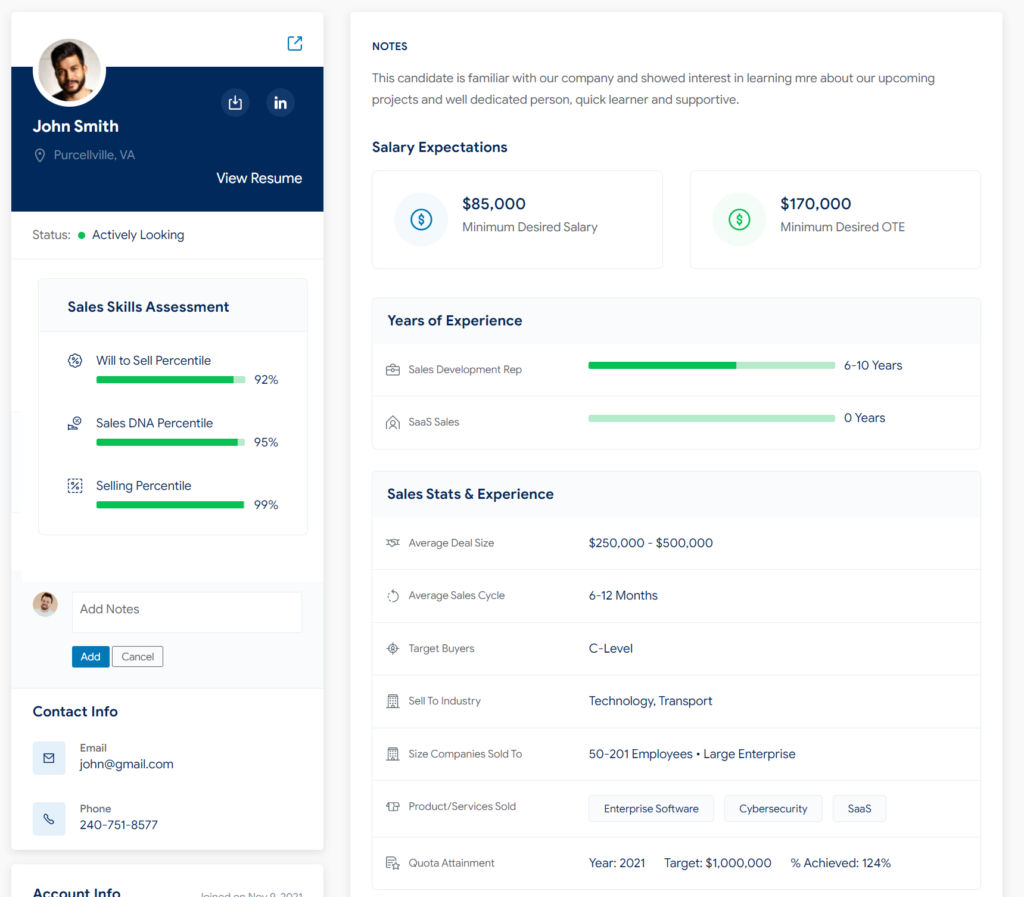Click the $85,000 salary amount
Screen dimensions: 1024x897
[x=494, y=204]
